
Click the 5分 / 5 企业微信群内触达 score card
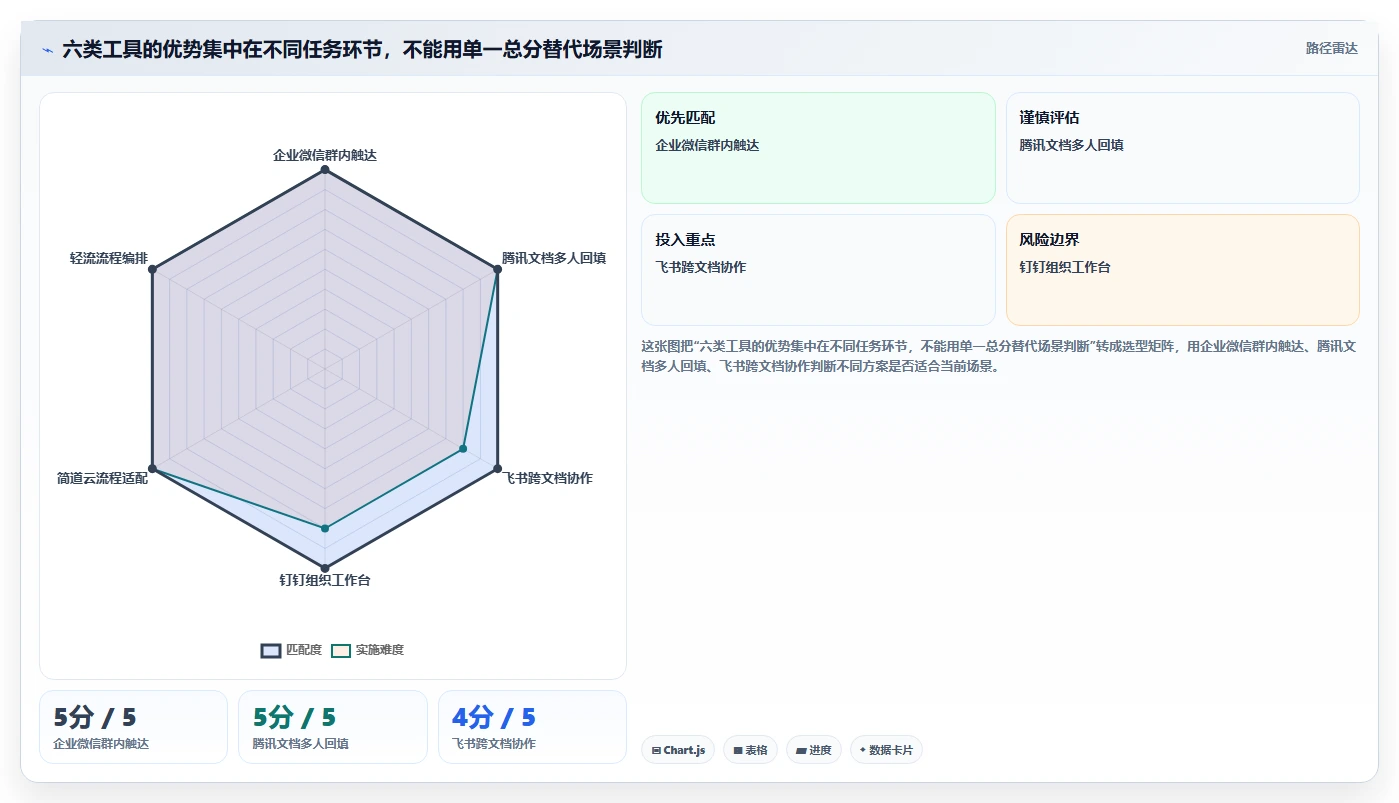point(133,727)
